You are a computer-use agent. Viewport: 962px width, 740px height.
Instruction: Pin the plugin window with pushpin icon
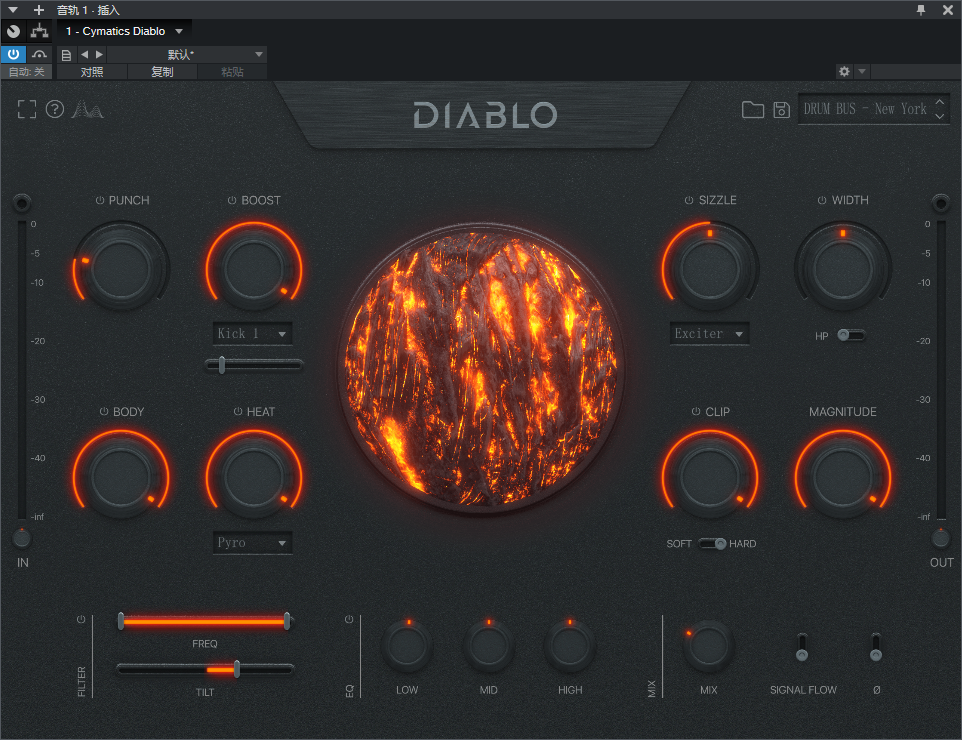tap(921, 10)
